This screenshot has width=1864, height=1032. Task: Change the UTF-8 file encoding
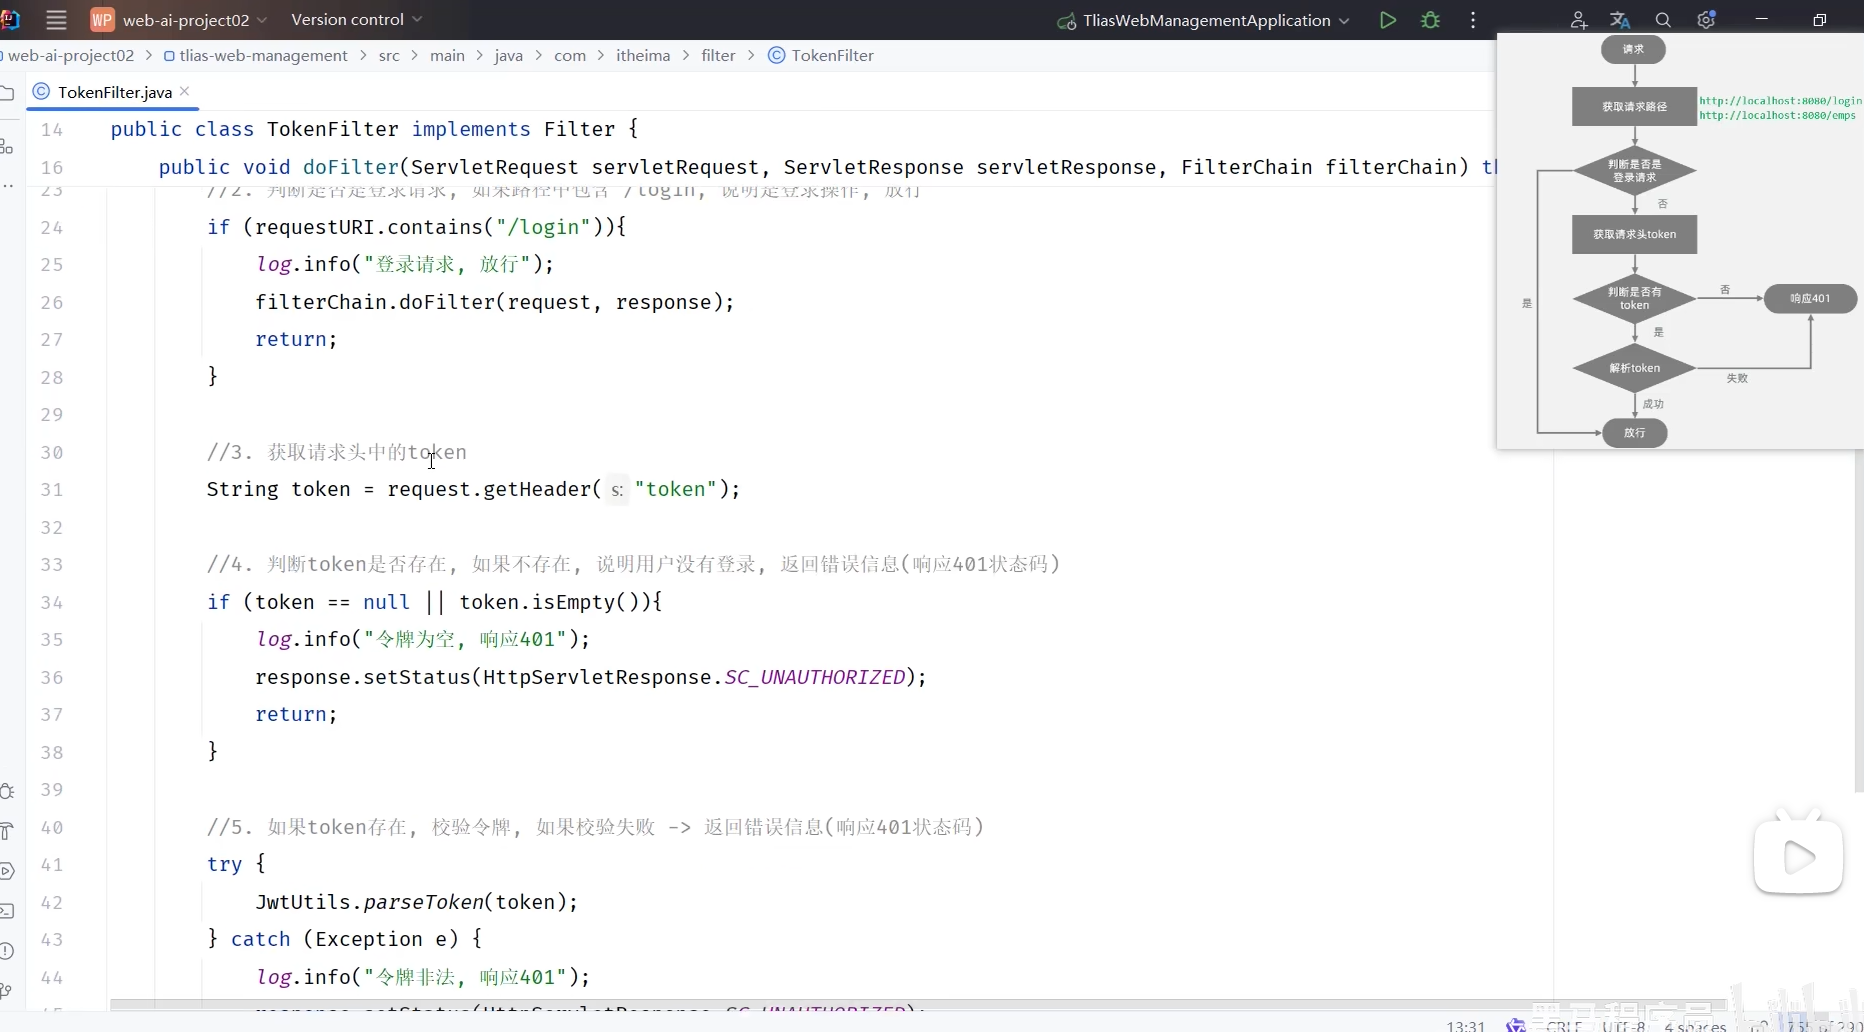(x=1623, y=1026)
